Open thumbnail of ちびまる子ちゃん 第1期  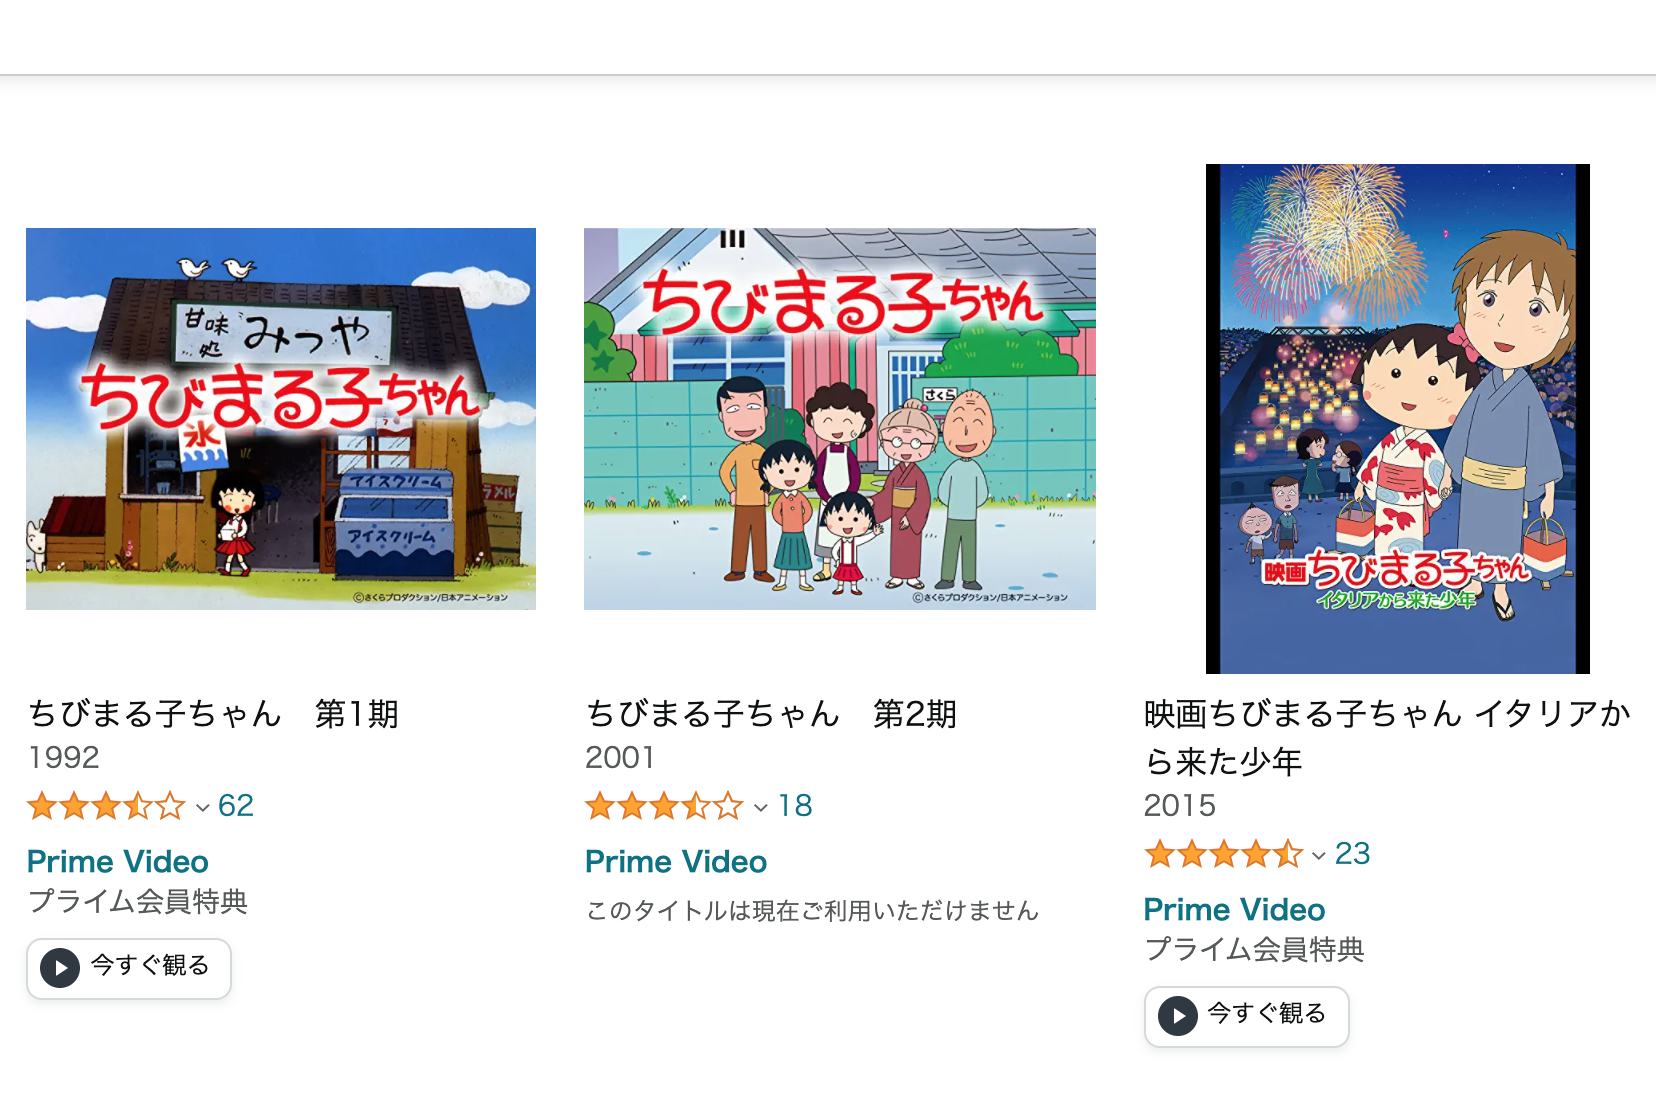coord(281,419)
